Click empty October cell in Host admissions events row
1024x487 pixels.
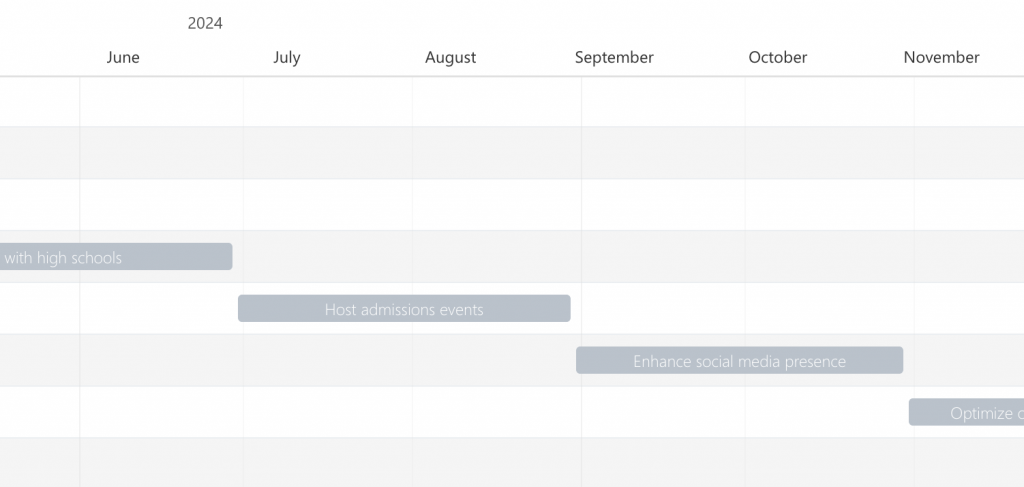click(x=829, y=308)
